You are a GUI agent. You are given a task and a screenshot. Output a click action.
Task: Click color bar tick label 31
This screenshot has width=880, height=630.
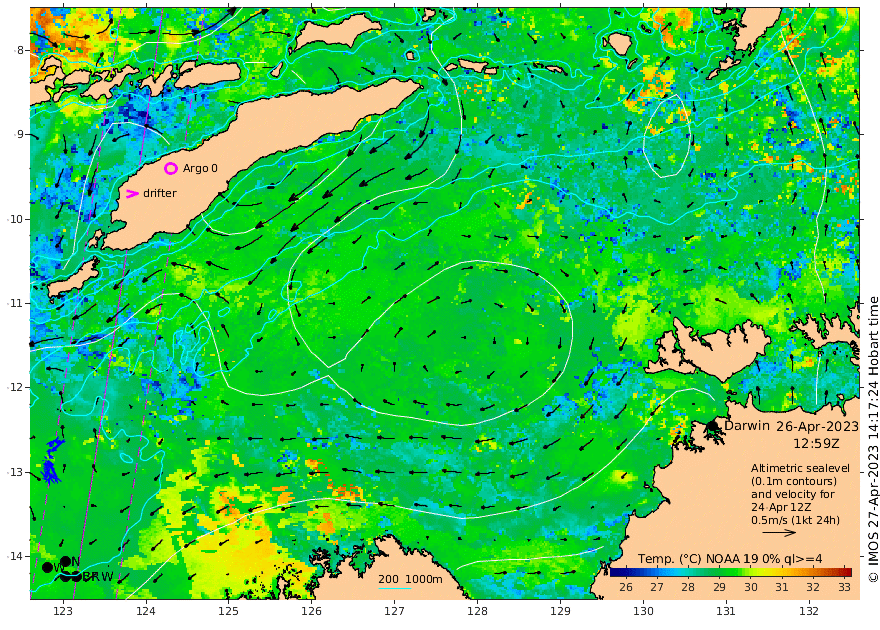[782, 587]
